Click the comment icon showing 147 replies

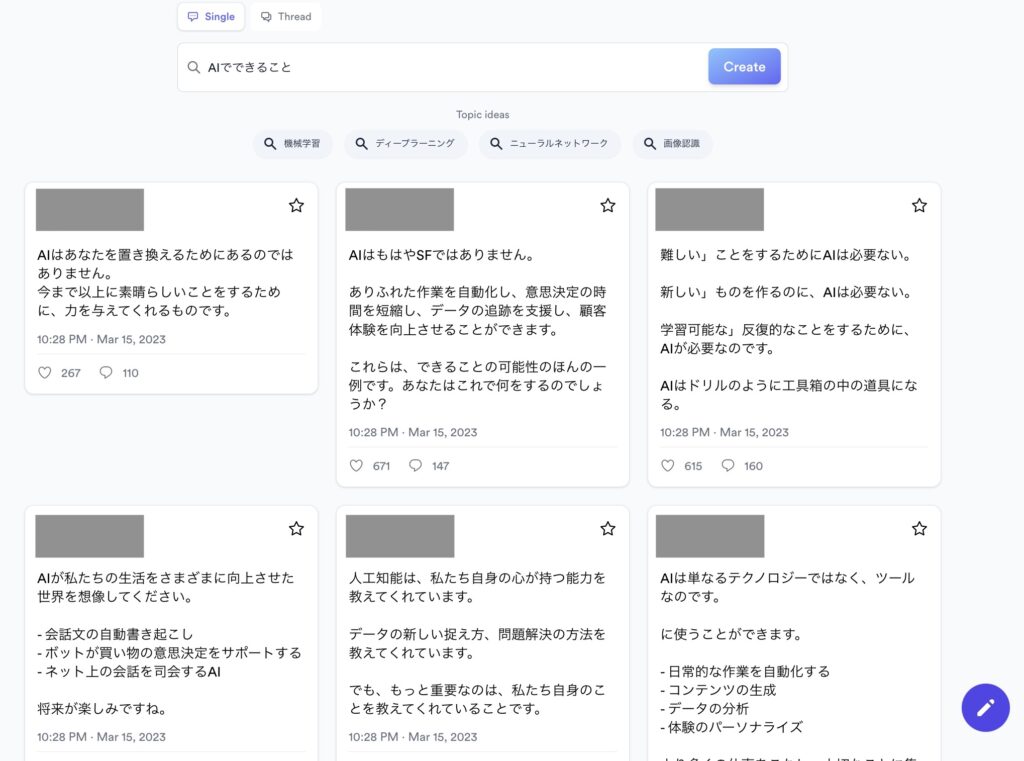pos(416,466)
